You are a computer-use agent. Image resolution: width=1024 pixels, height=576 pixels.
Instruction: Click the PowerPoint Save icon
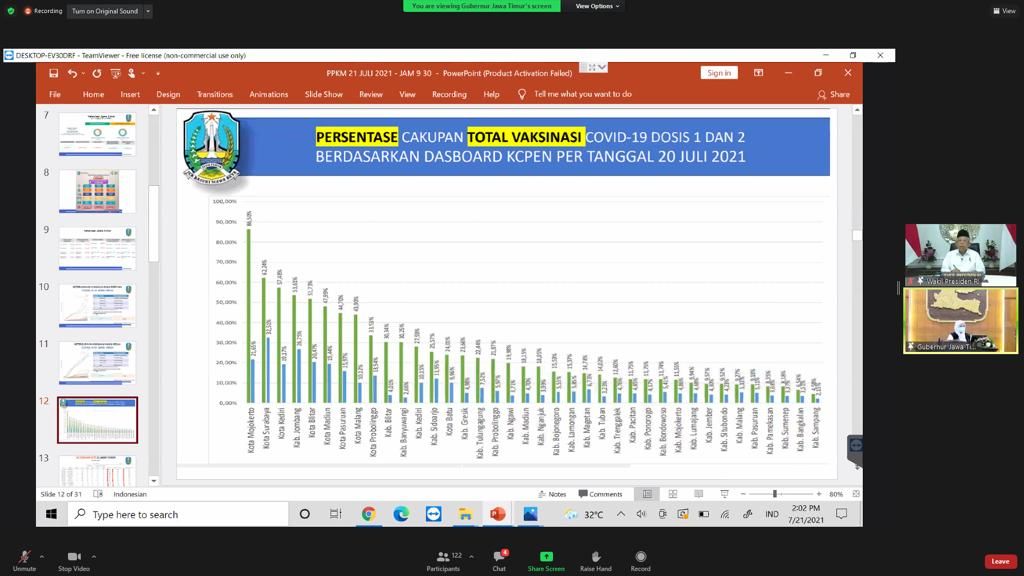click(52, 73)
